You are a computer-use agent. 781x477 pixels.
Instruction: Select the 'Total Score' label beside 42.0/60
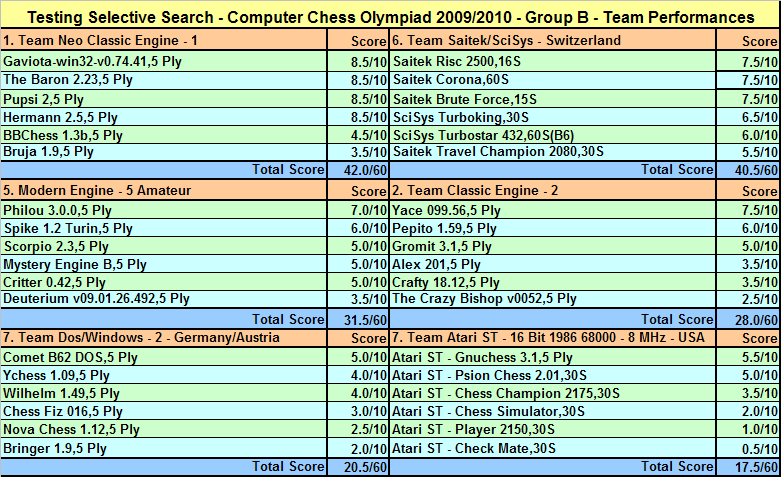288,169
